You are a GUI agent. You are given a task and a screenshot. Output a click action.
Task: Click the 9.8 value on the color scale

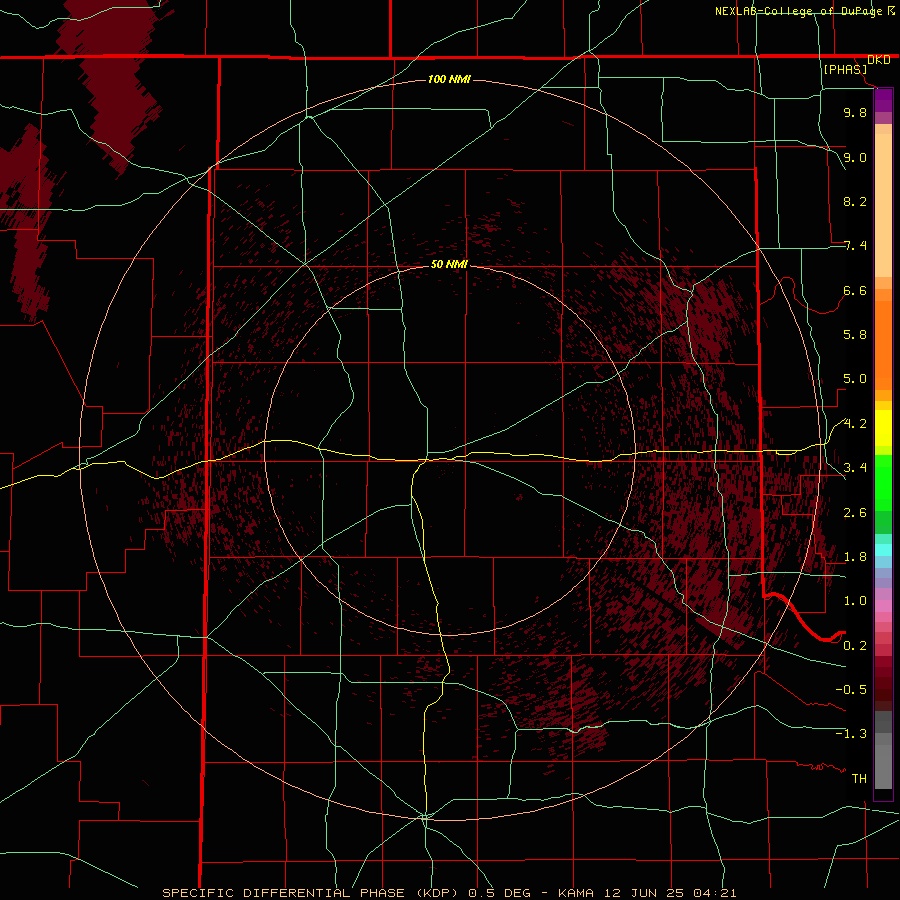pyautogui.click(x=855, y=112)
